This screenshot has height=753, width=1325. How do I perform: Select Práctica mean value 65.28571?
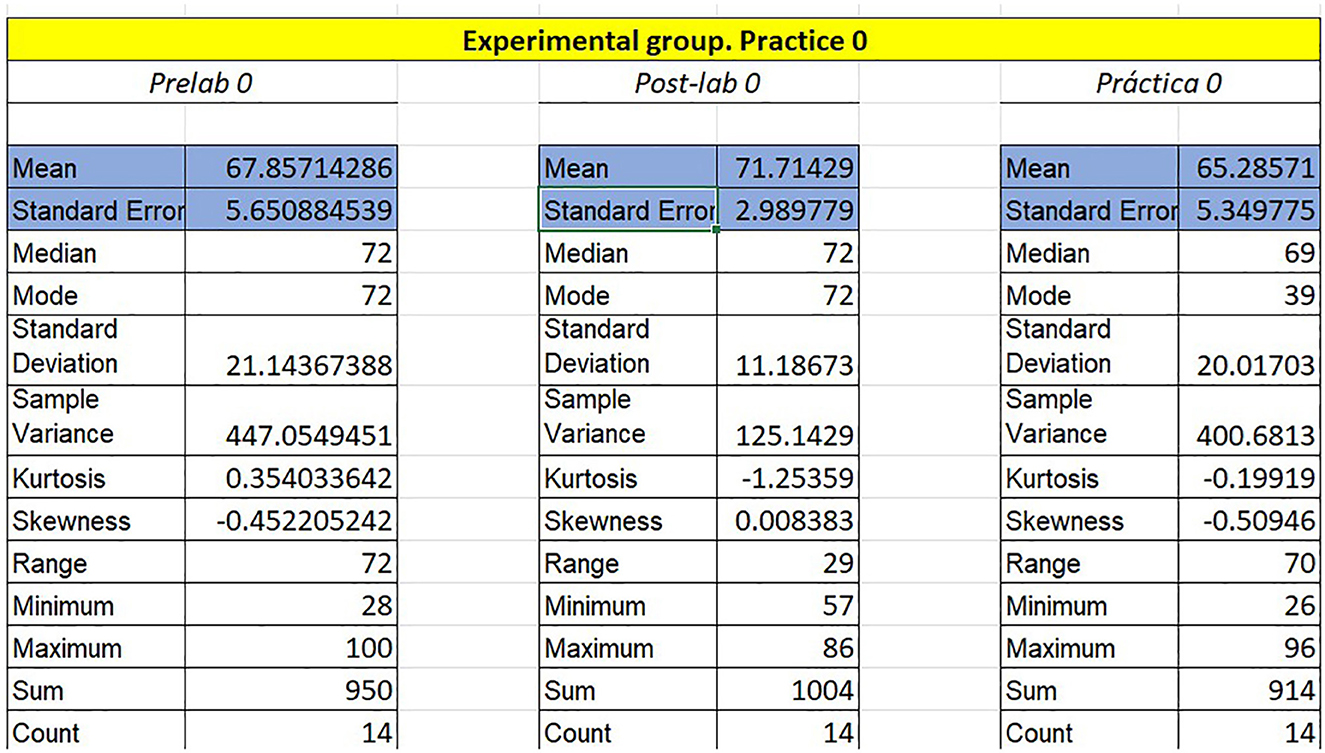1250,168
